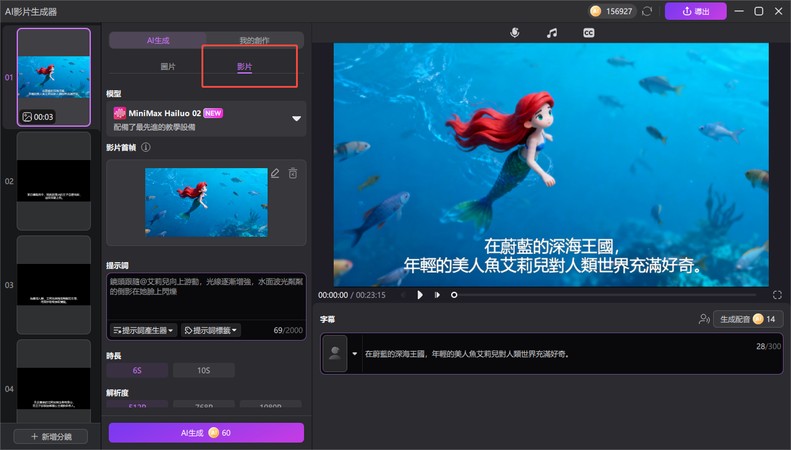This screenshot has height=450, width=791.
Task: Switch to the AI生成 tab
Action: (x=158, y=40)
